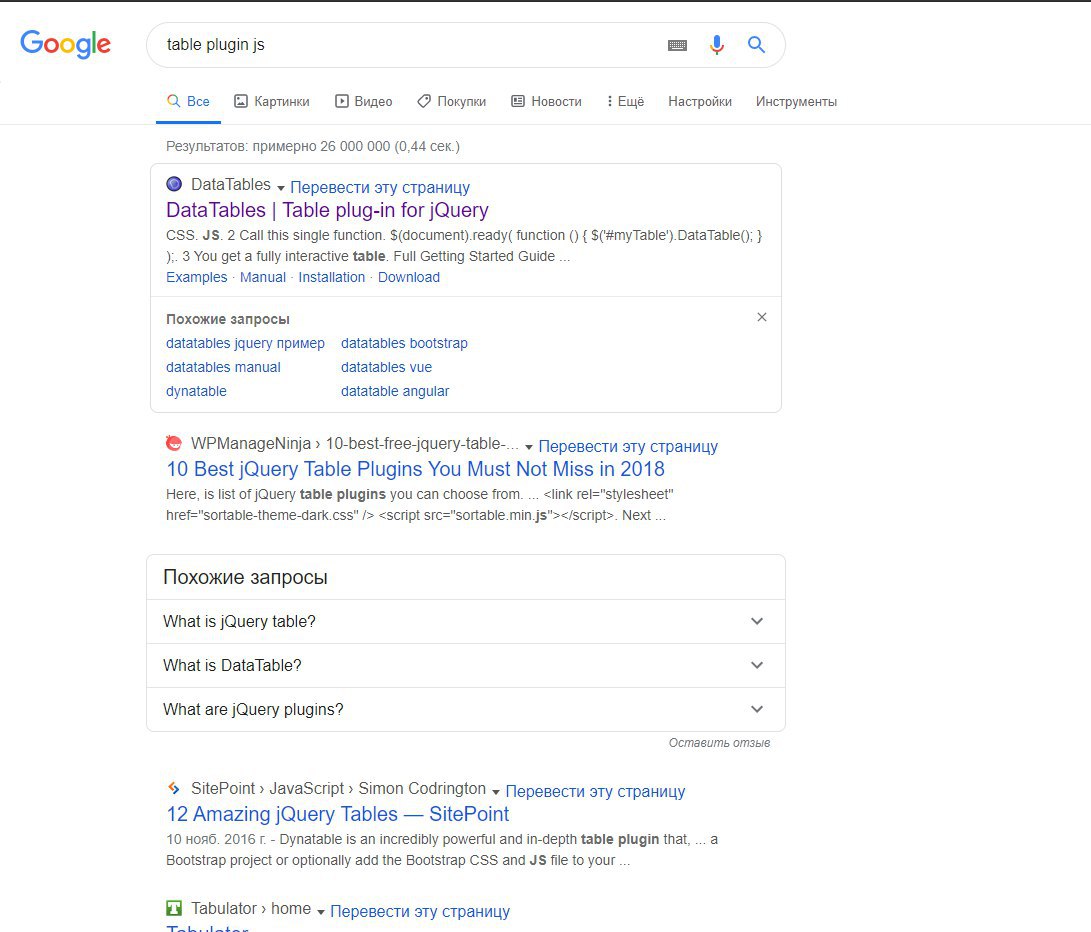
Task: Select the Все tab
Action: click(x=189, y=102)
